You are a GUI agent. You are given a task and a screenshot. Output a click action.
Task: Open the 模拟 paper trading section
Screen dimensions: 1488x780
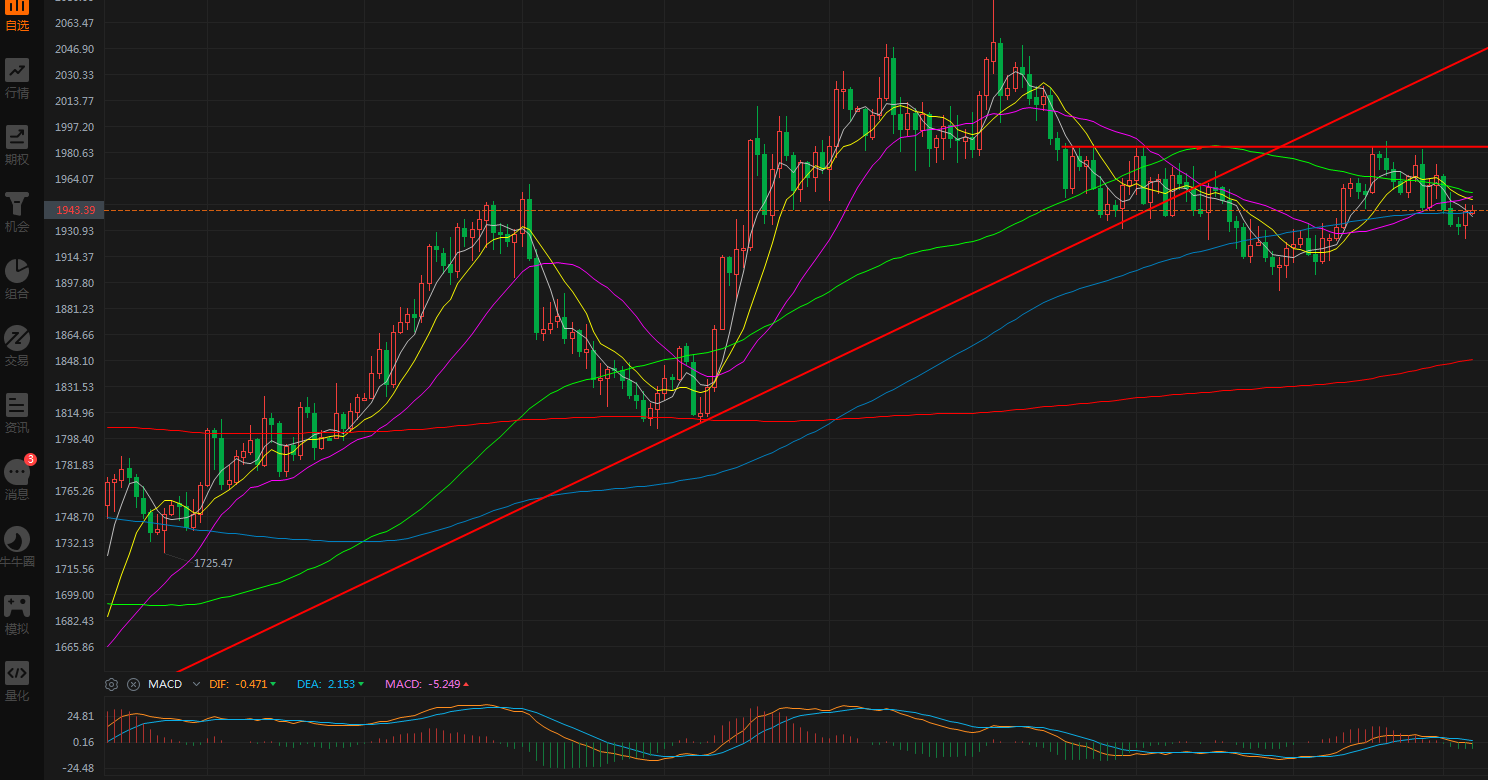17,613
